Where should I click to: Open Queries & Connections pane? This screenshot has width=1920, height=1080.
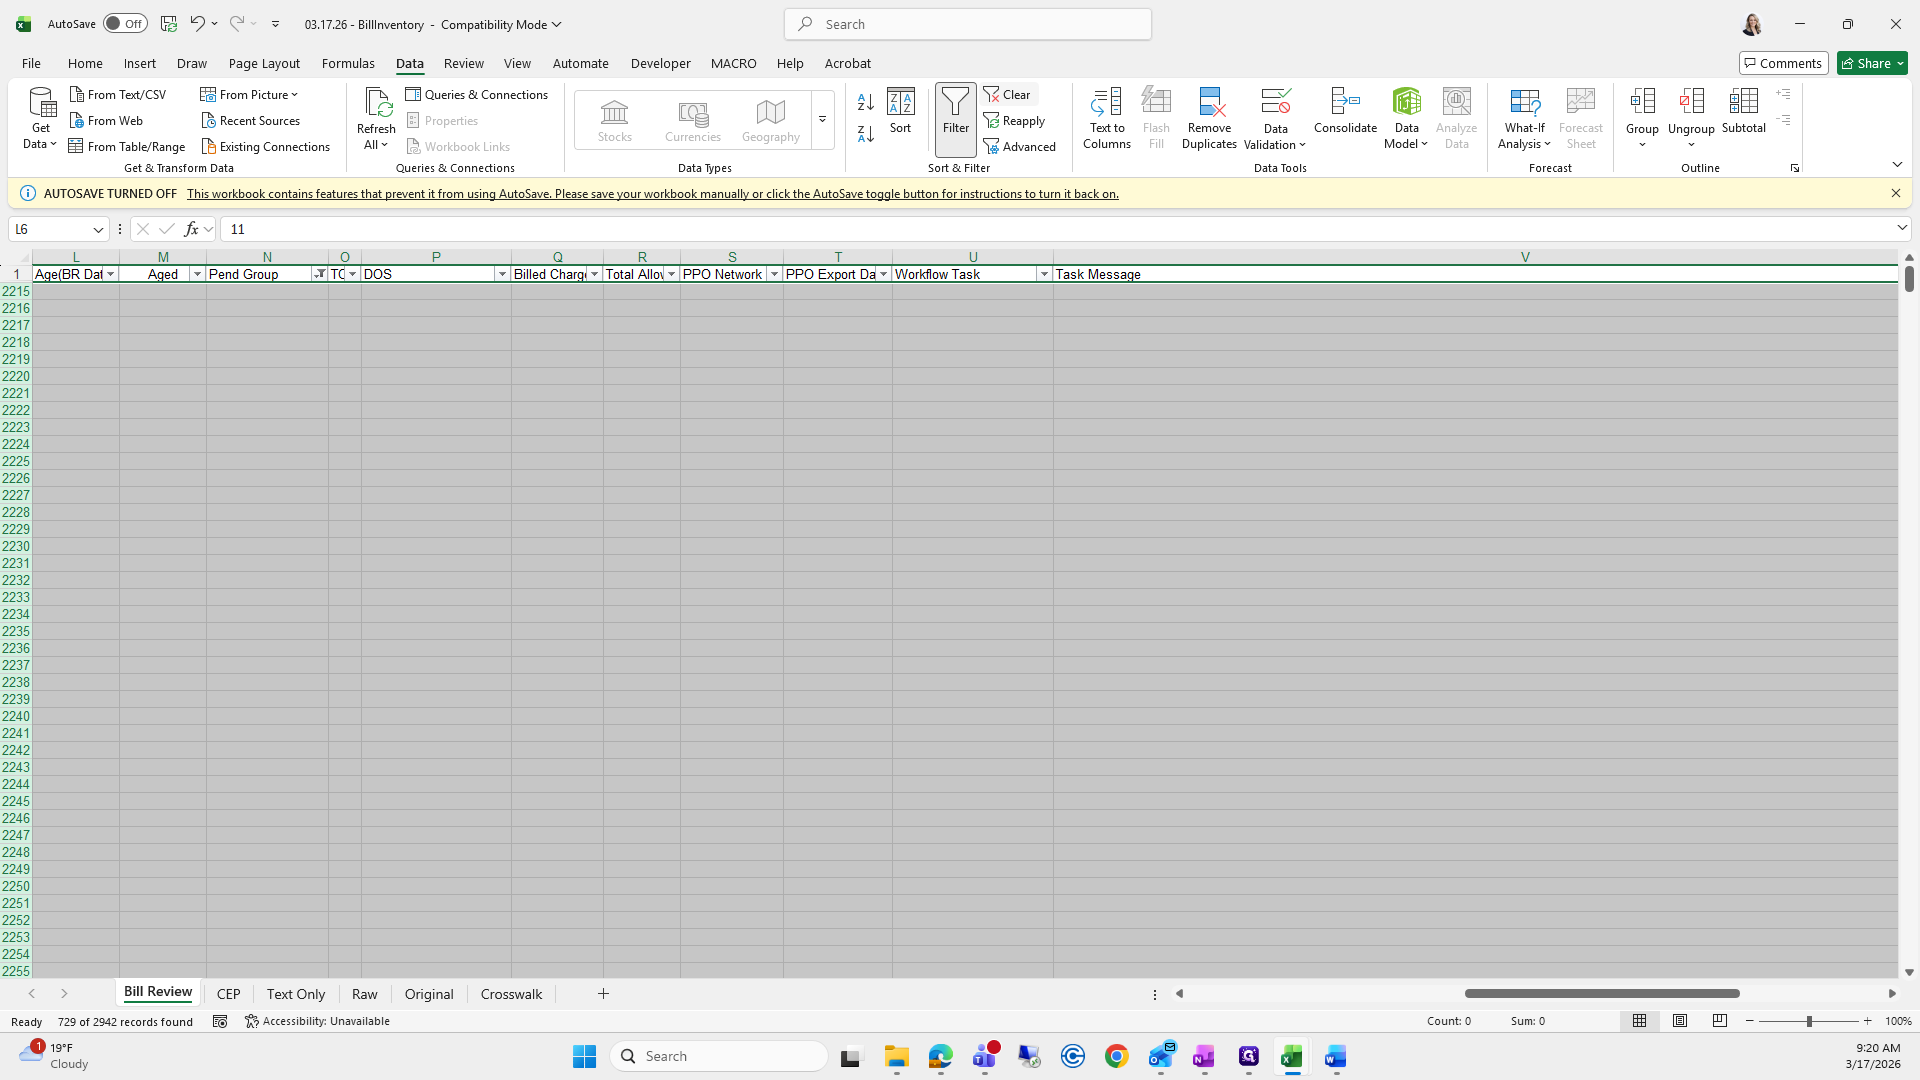[x=477, y=95]
